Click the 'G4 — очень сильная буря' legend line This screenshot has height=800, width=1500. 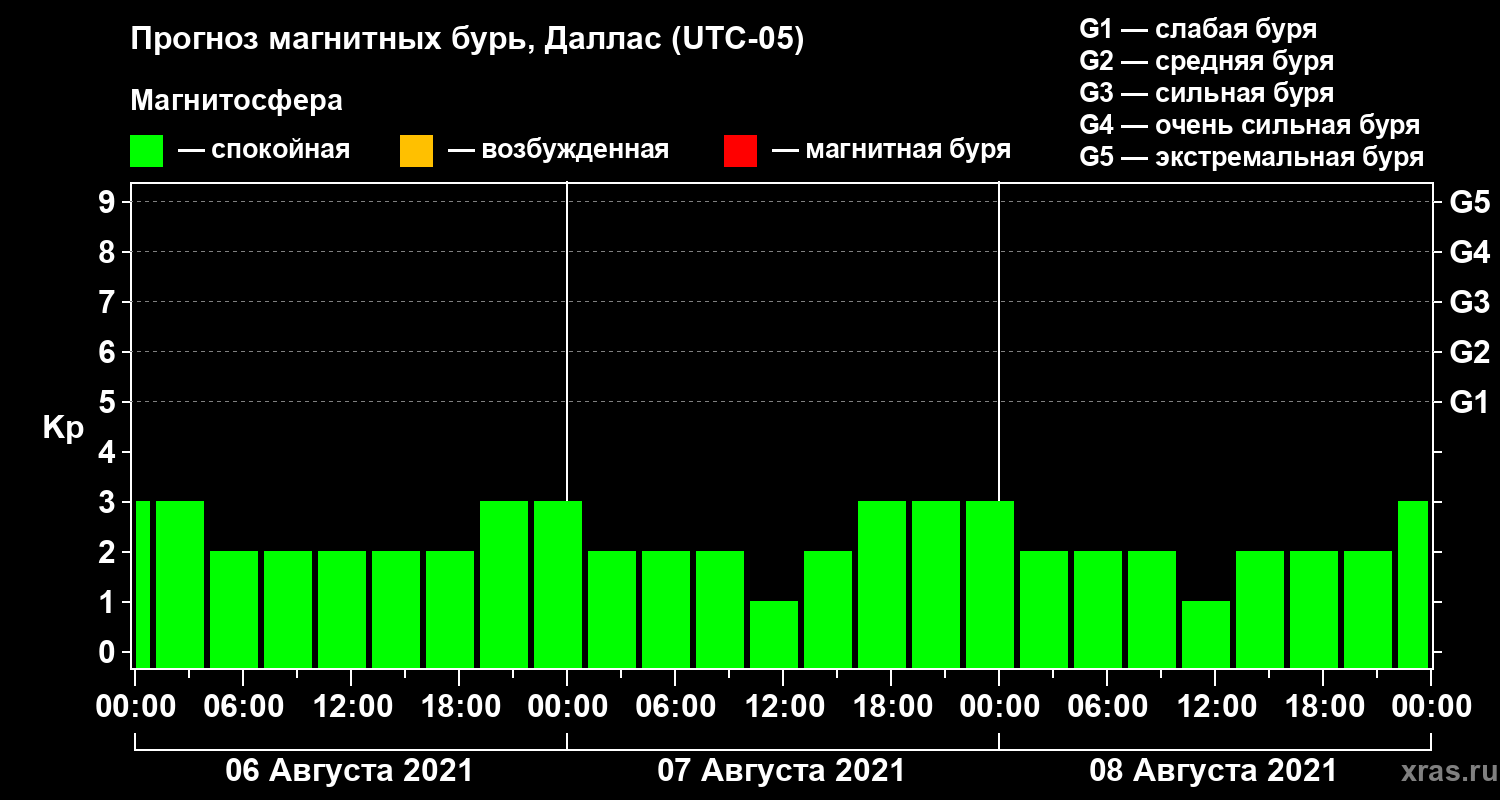(1250, 125)
